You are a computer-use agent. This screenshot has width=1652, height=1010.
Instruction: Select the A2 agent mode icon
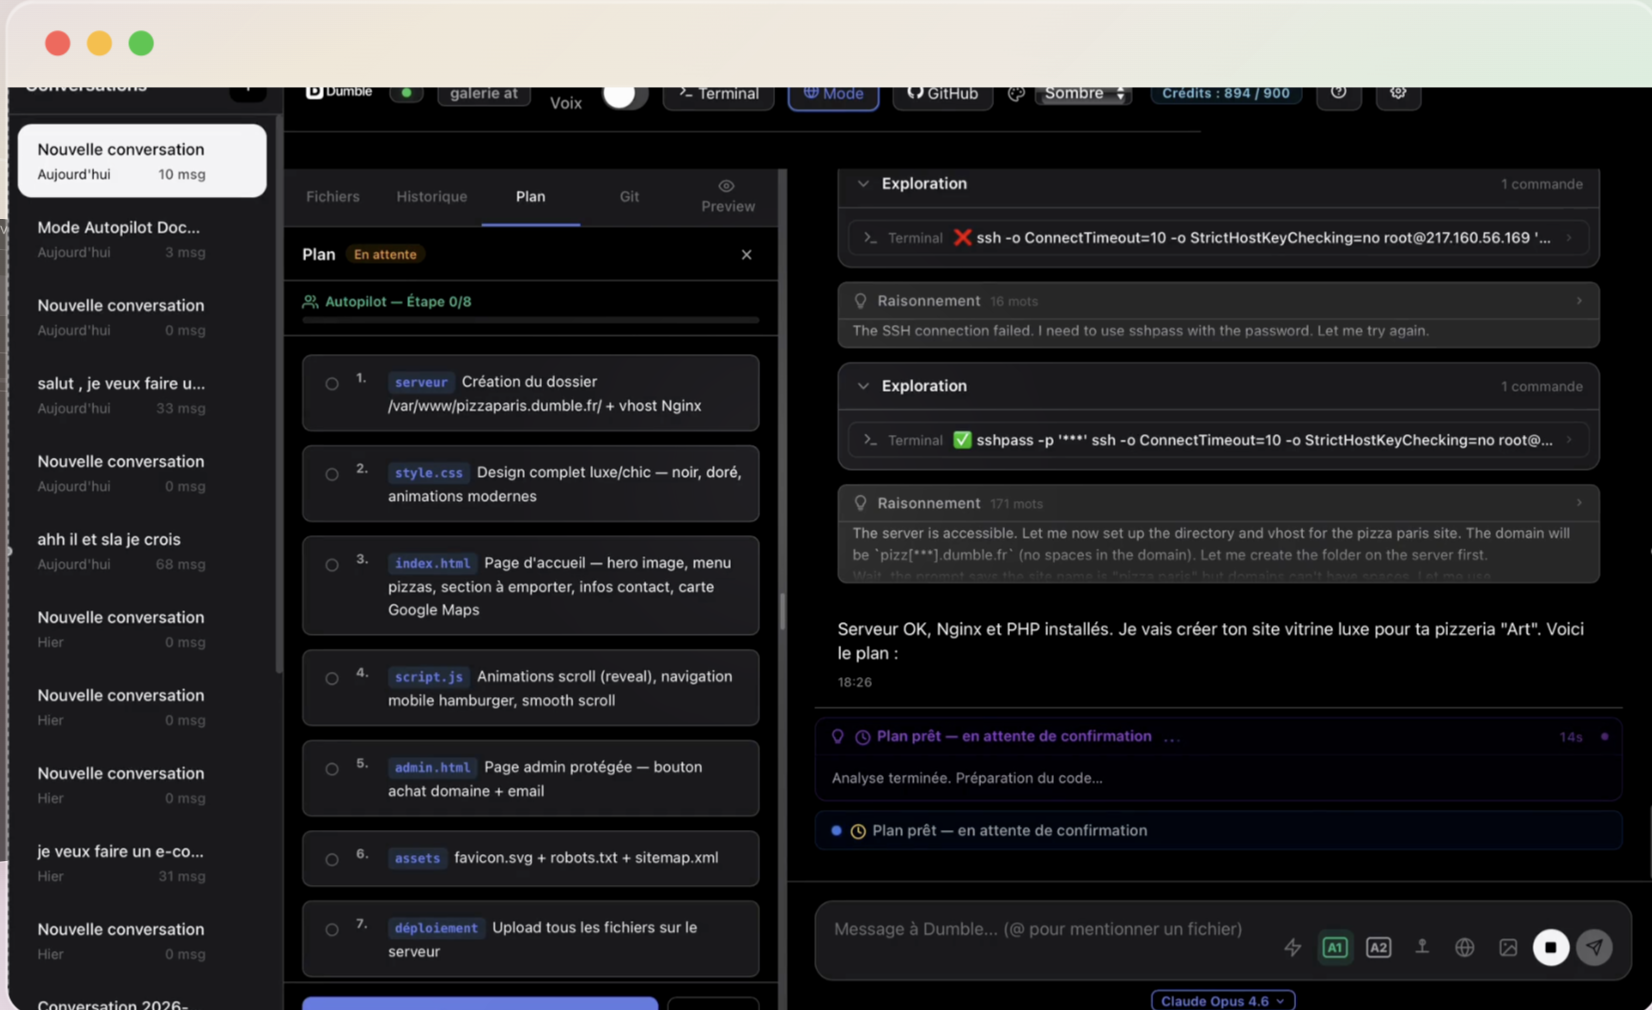[x=1378, y=947]
